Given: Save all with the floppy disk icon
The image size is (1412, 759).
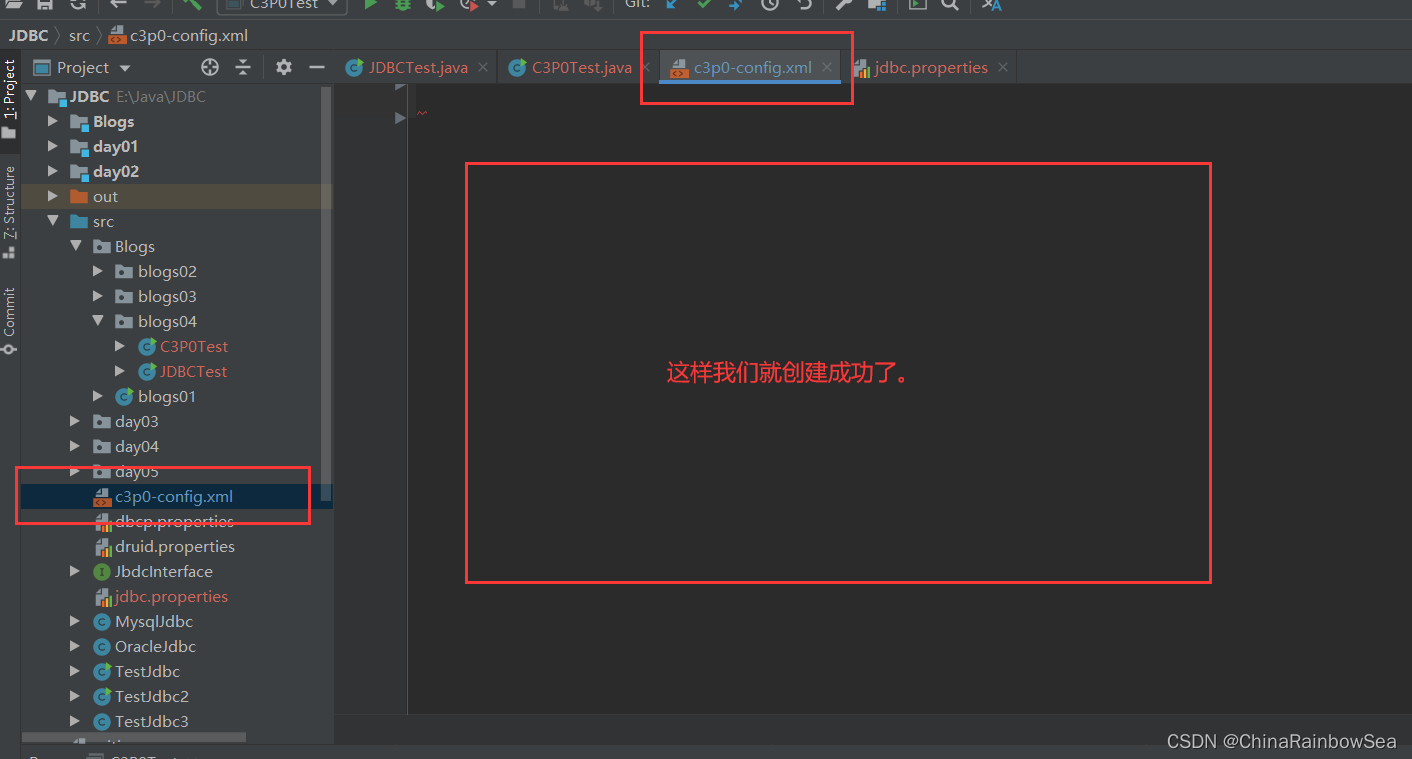Looking at the screenshot, I should (45, 4).
